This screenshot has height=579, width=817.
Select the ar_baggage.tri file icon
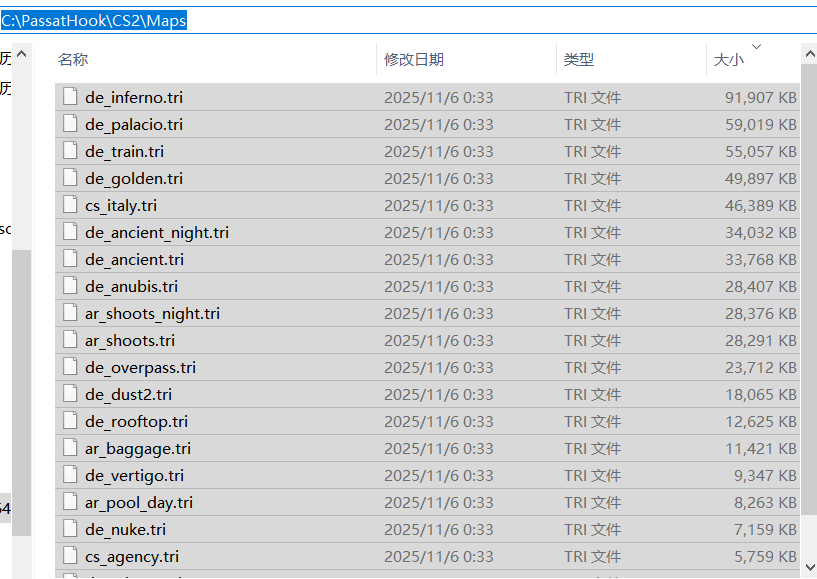point(69,448)
